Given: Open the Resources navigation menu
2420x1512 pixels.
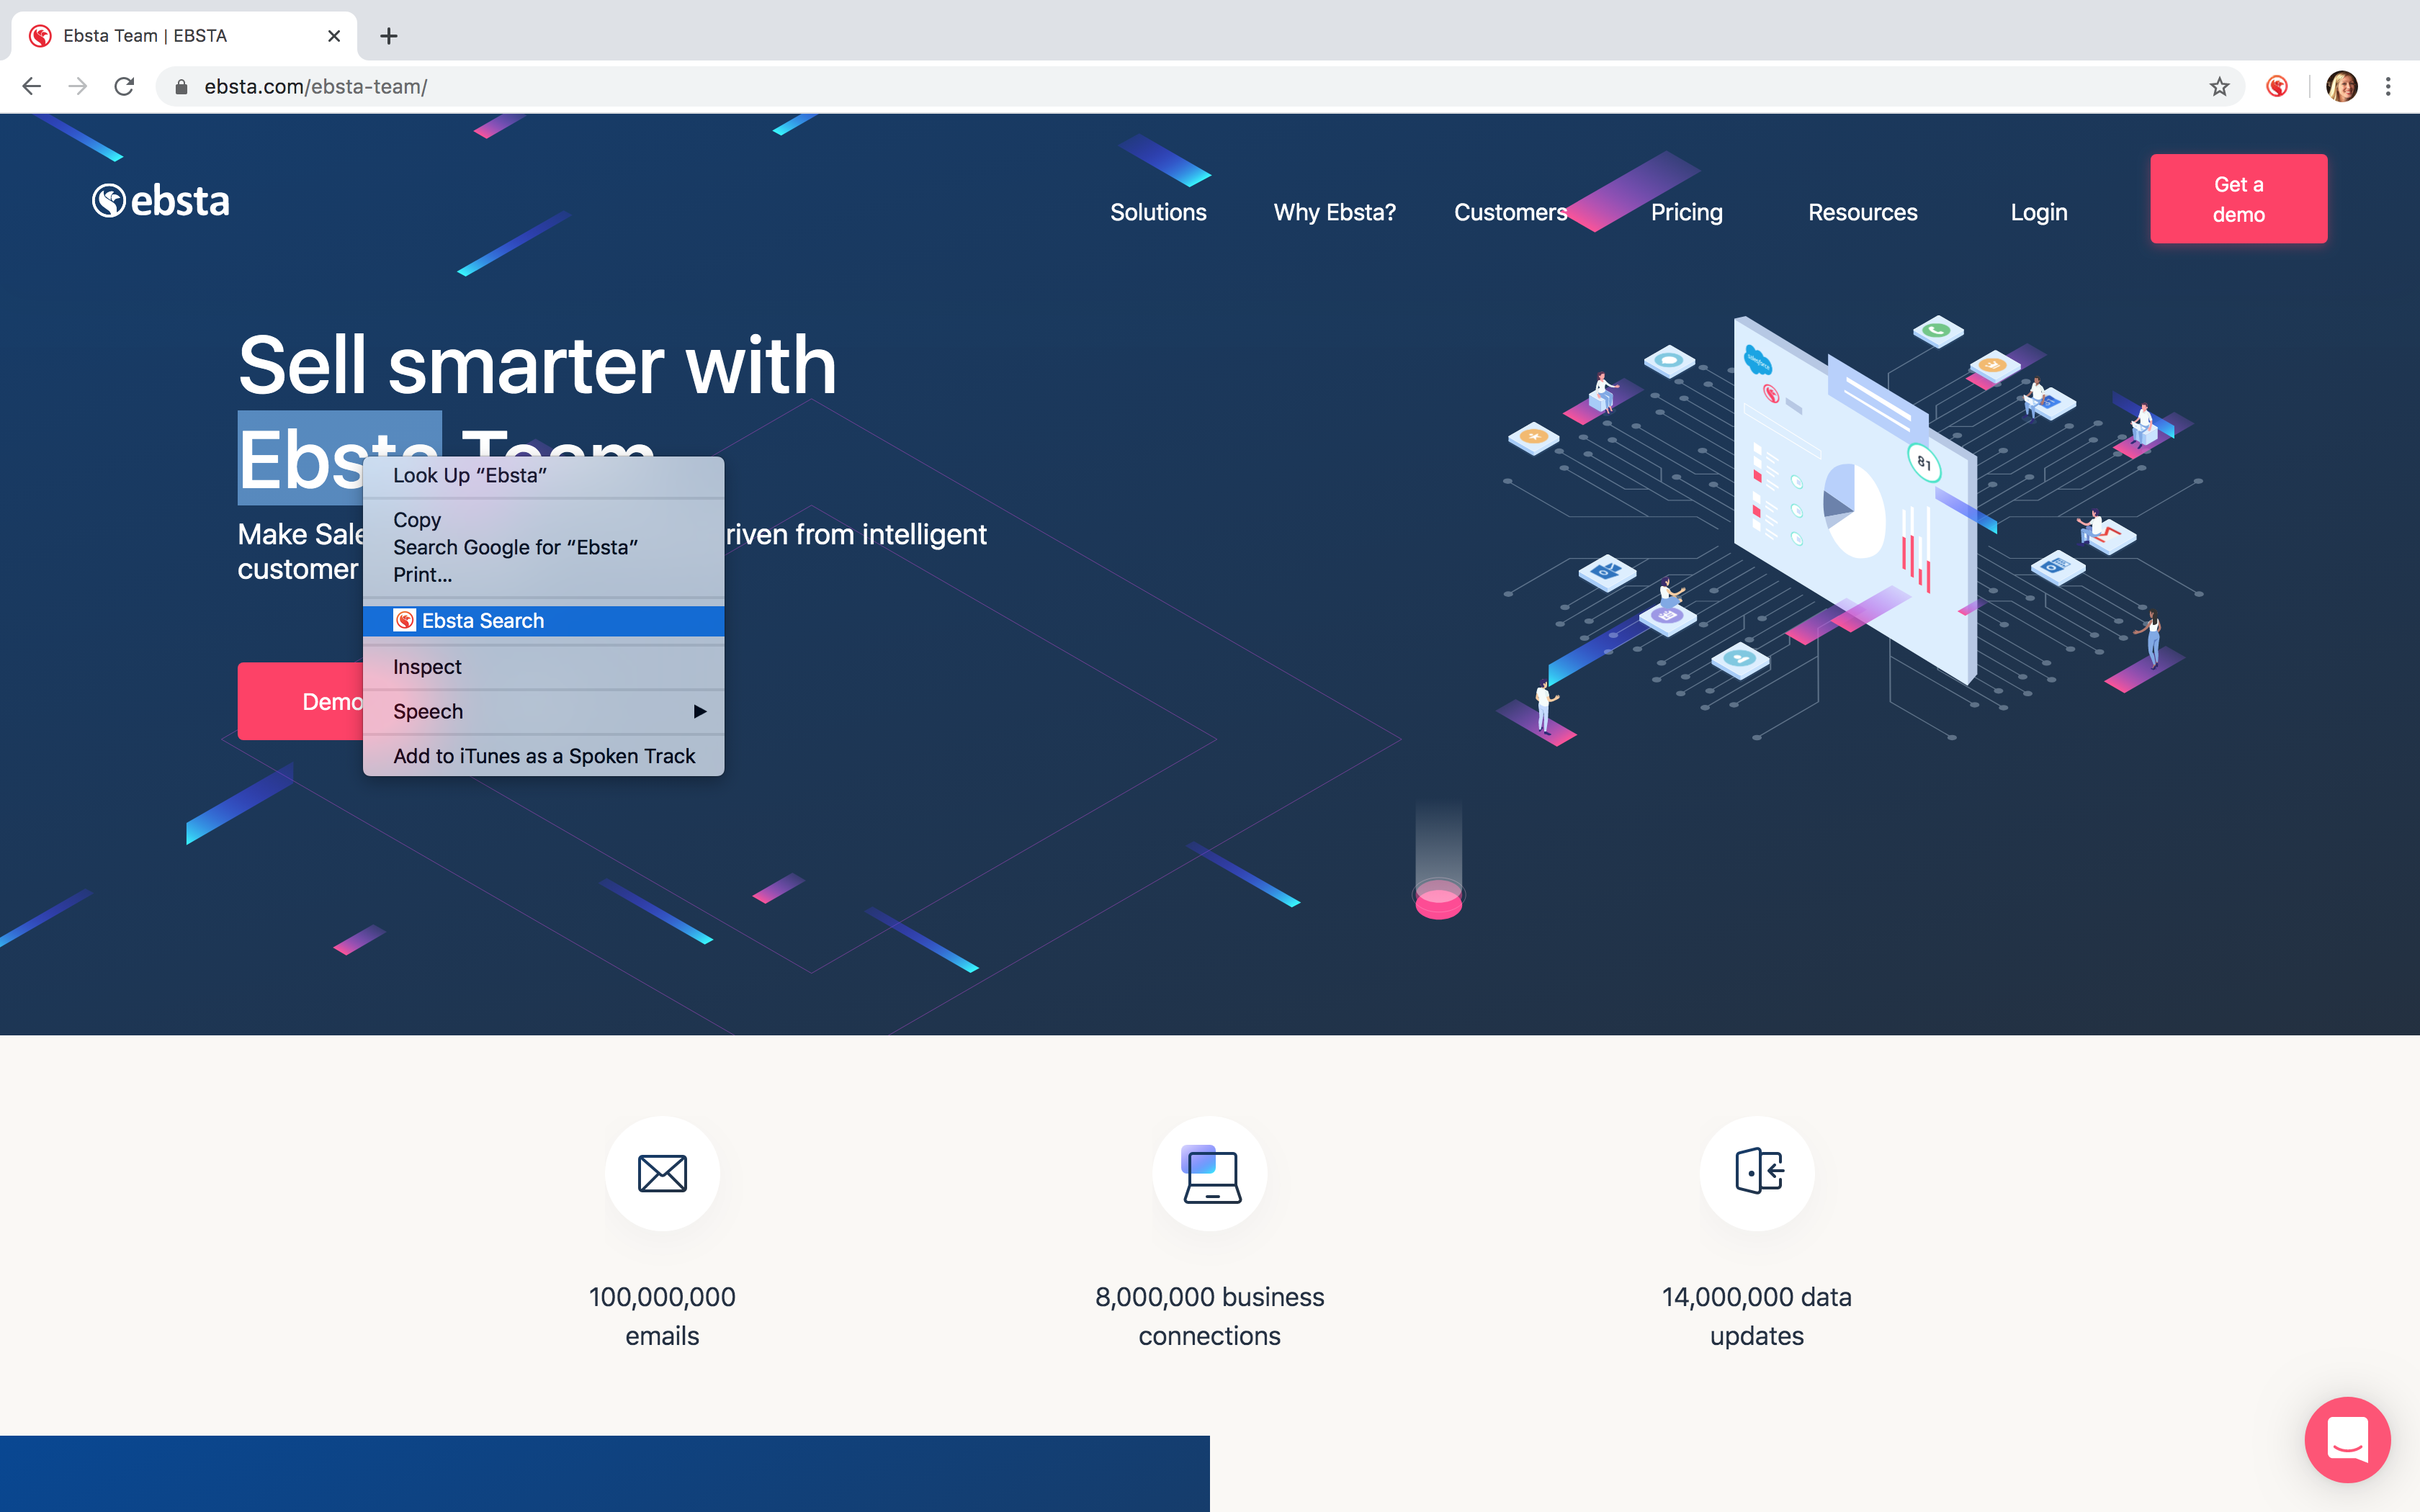Looking at the screenshot, I should 1862,212.
